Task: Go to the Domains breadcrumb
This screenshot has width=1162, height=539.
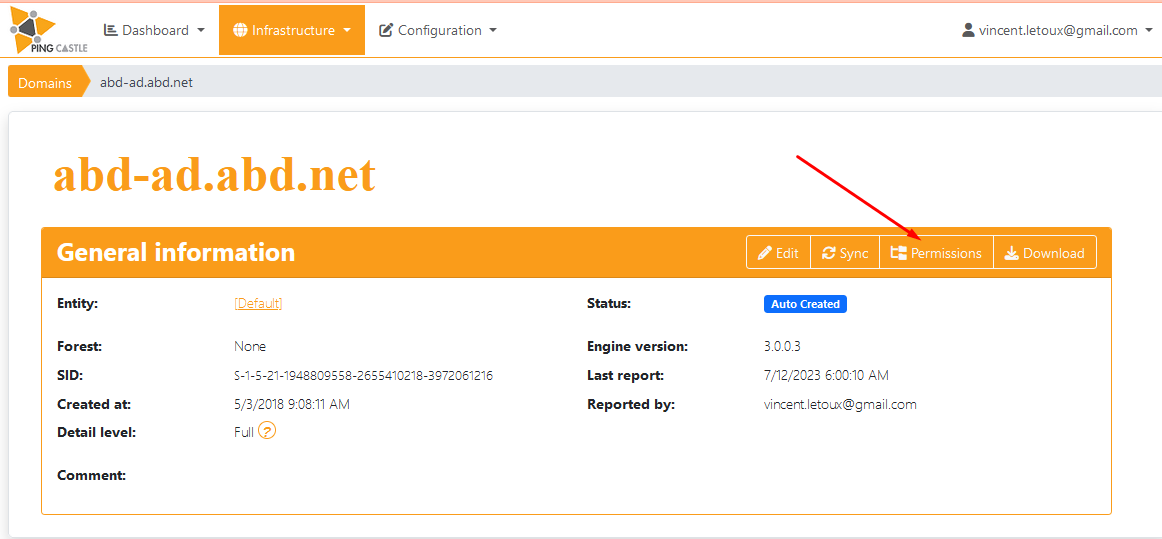Action: [x=44, y=83]
